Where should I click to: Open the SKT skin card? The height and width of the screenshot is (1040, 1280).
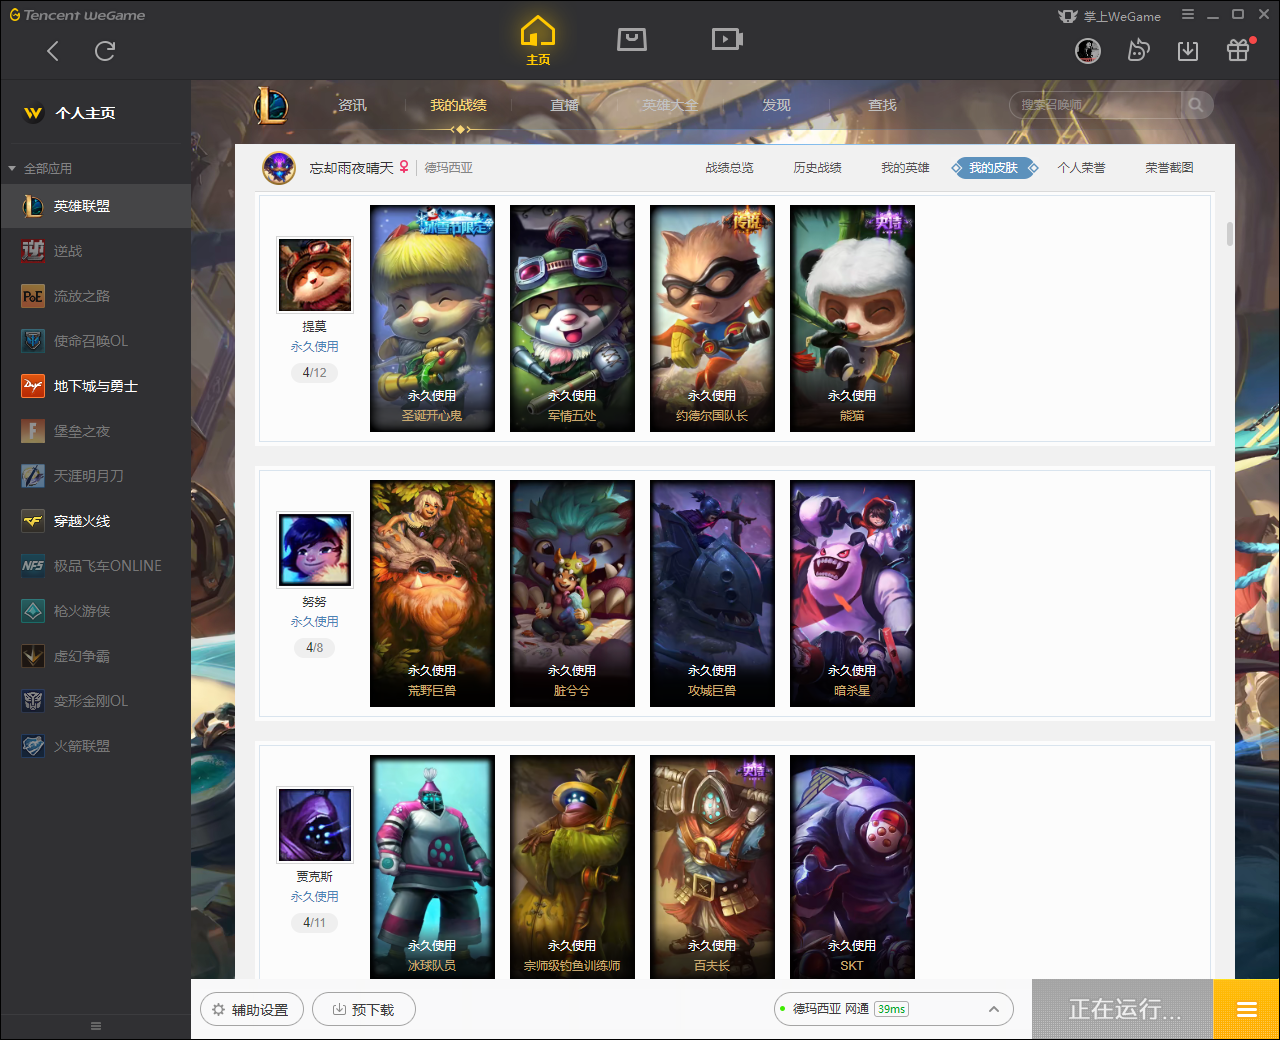point(852,866)
